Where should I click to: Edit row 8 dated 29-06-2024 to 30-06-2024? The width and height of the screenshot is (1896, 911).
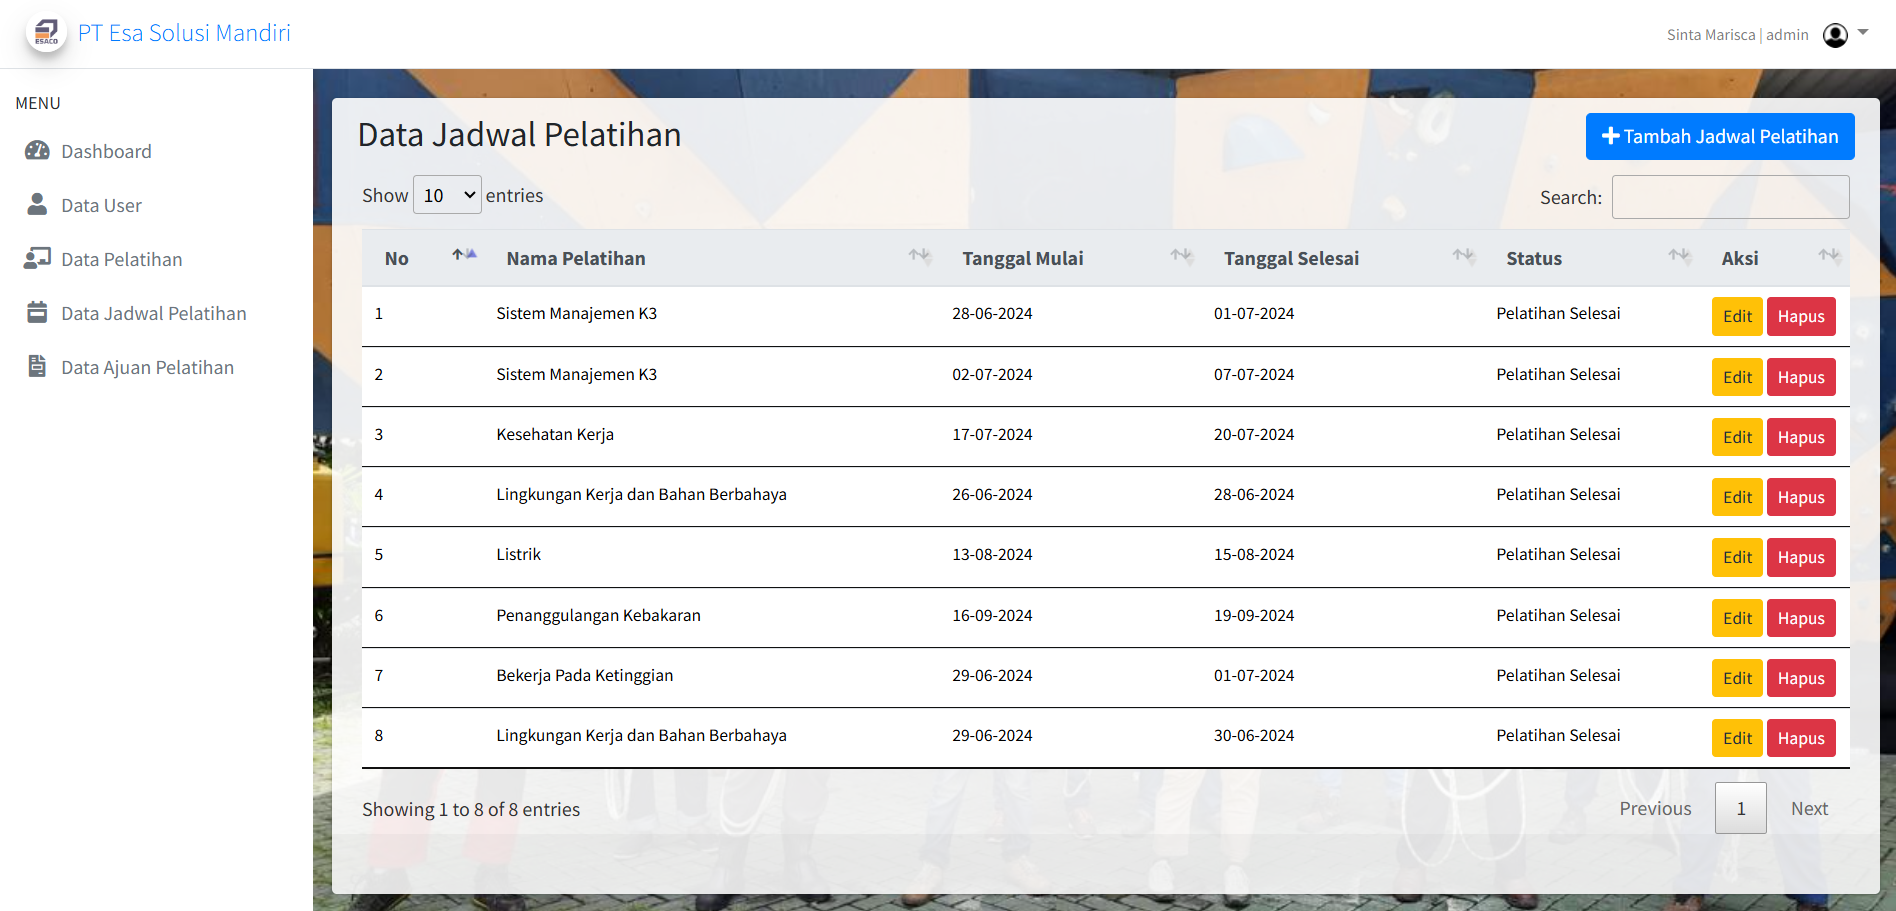pos(1737,738)
